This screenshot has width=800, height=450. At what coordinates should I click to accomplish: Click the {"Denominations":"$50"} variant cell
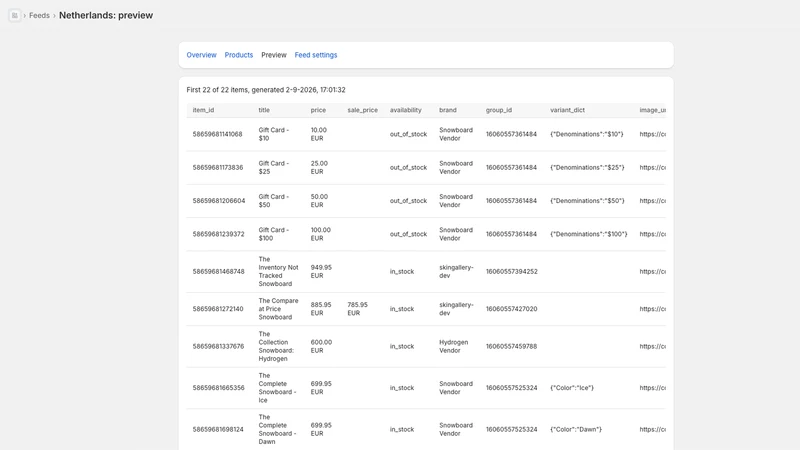pyautogui.click(x=587, y=201)
